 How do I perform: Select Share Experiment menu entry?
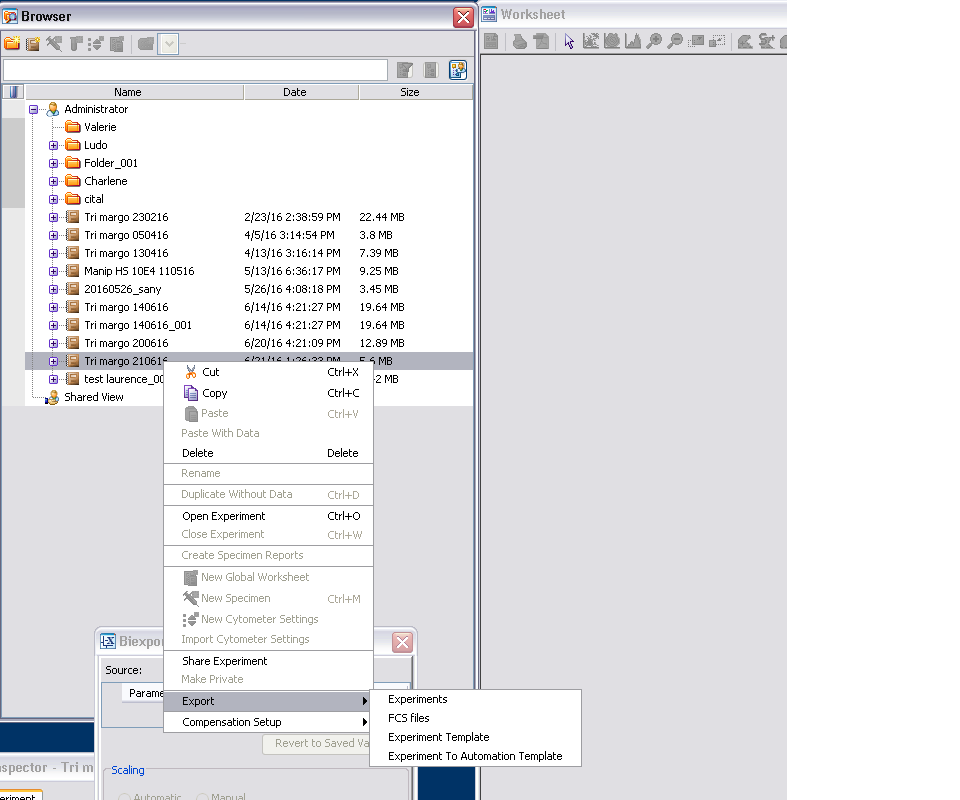pyautogui.click(x=225, y=661)
